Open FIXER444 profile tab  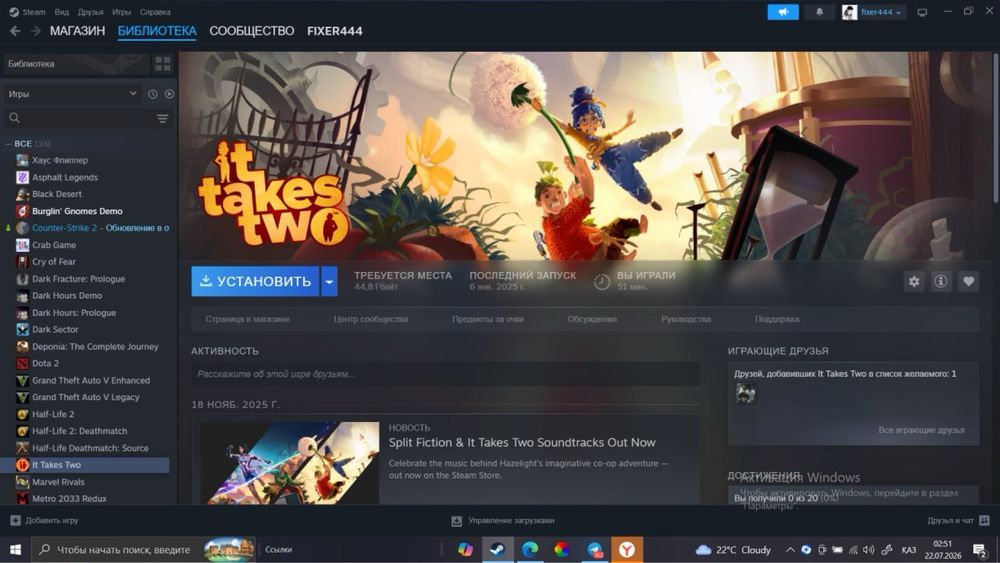pos(335,31)
